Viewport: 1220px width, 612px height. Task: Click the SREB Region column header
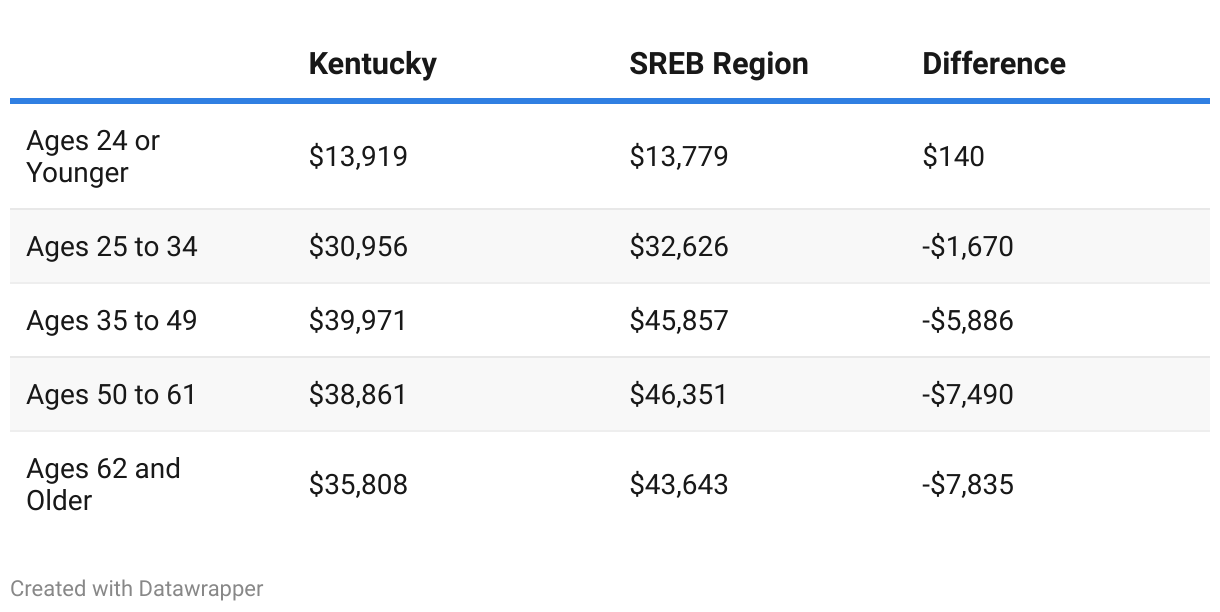718,64
